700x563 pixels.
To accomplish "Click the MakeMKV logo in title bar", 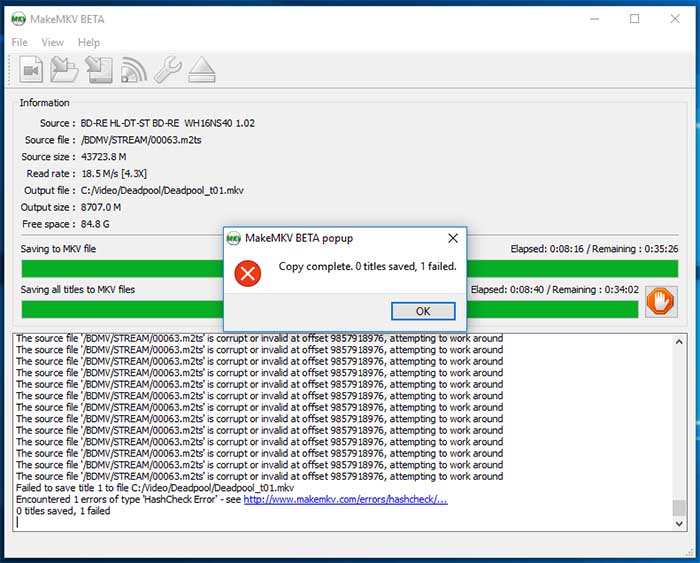I will (18, 19).
